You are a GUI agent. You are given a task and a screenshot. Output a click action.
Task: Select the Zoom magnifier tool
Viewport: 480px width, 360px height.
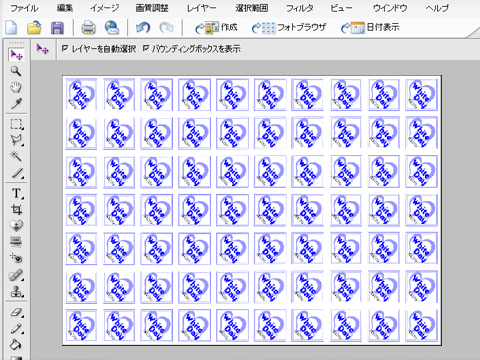coord(16,71)
